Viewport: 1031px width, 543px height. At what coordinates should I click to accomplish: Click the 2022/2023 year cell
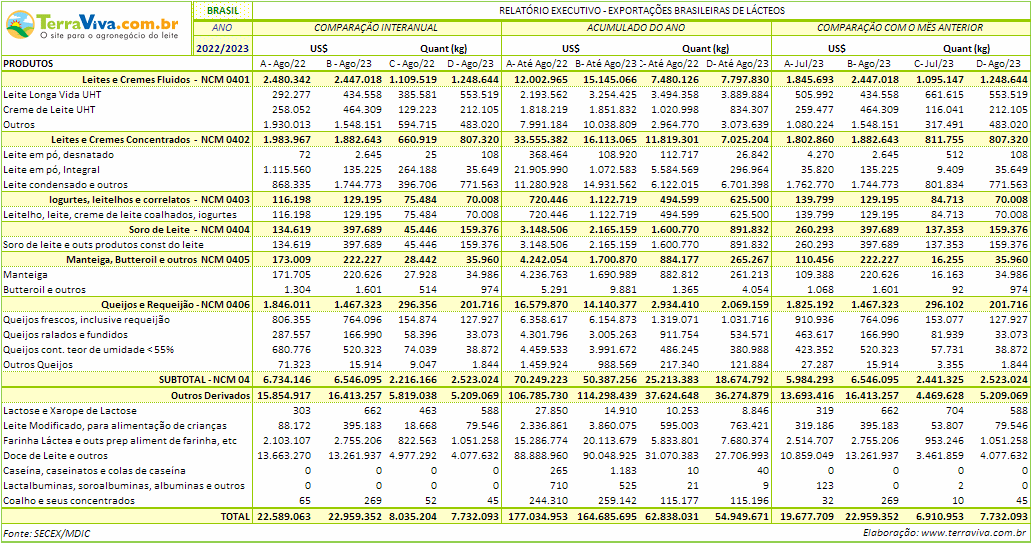222,47
